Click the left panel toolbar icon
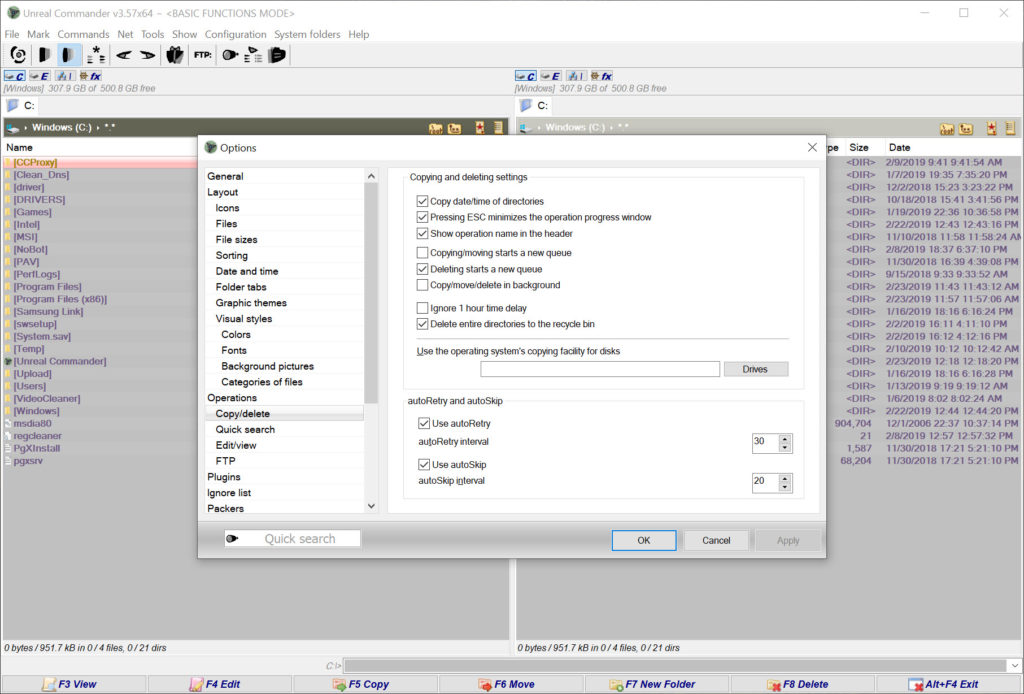The height and width of the screenshot is (694, 1024). [44, 55]
